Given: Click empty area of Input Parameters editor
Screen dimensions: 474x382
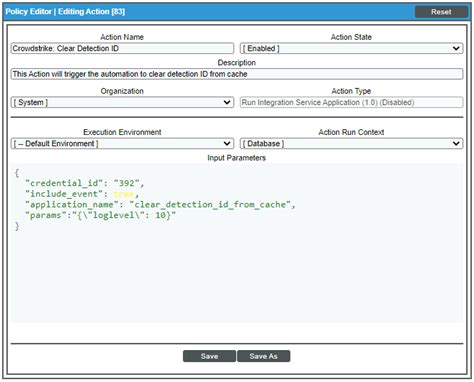Looking at the screenshot, I should tap(237, 277).
